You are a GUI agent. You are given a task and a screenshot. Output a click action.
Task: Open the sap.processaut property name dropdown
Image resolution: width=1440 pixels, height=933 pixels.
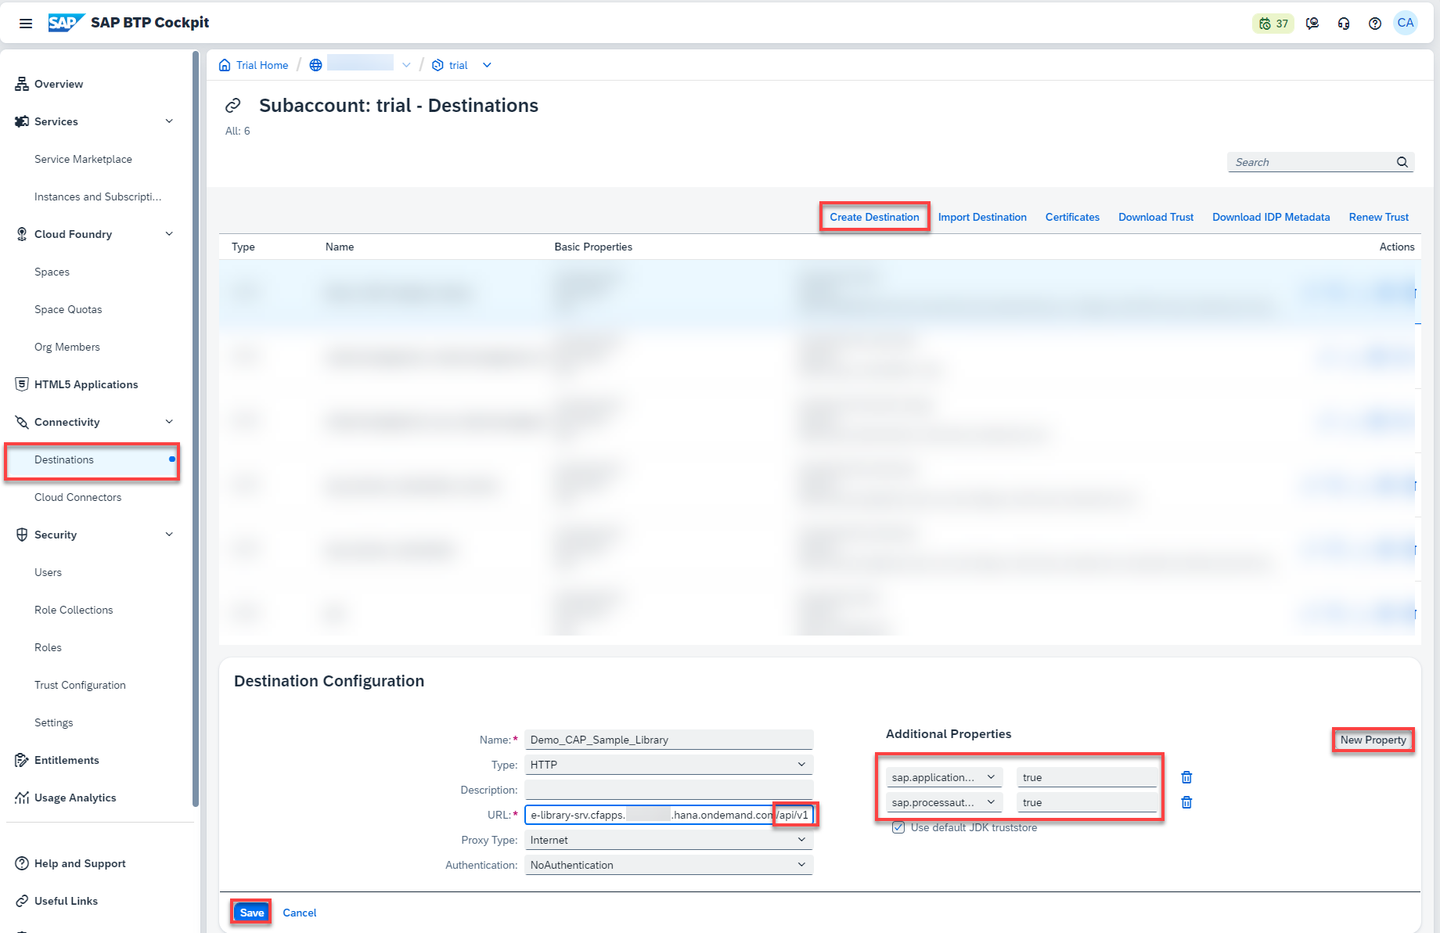tap(944, 802)
